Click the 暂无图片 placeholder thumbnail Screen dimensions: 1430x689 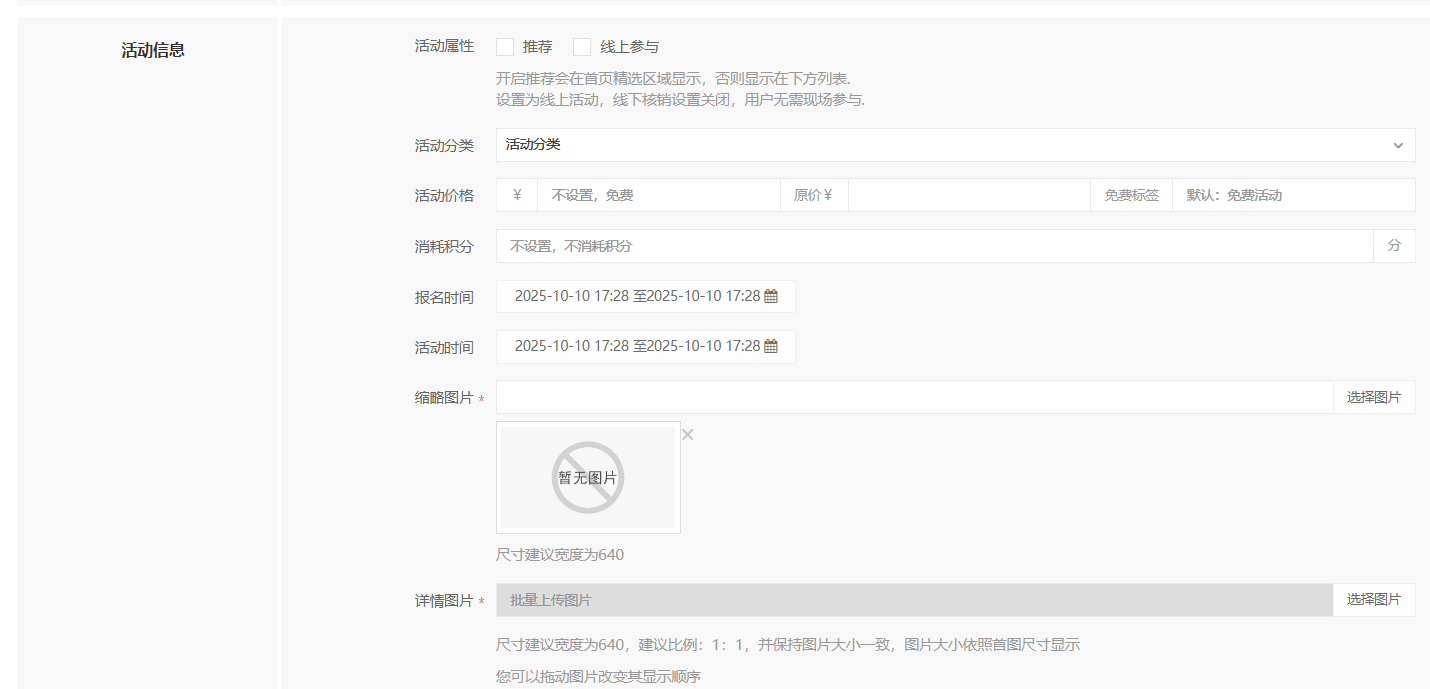pos(588,478)
